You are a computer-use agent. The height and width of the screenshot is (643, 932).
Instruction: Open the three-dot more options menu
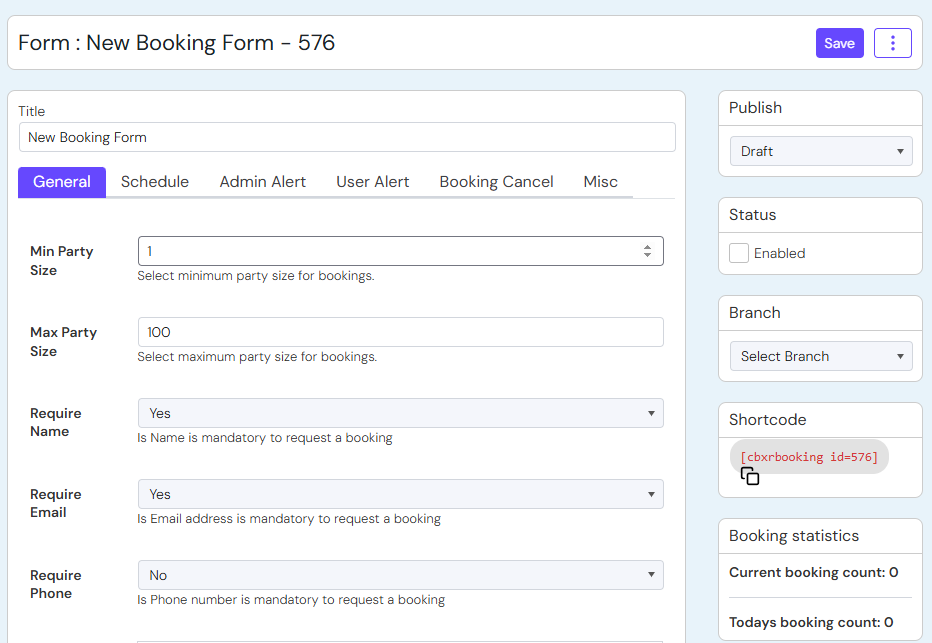point(892,43)
